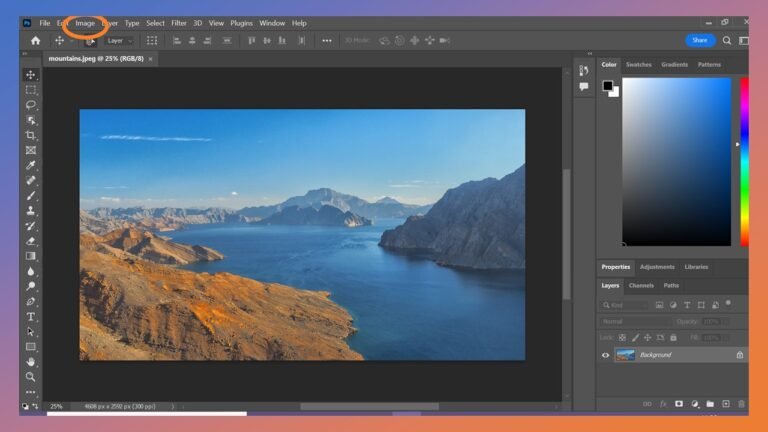768x432 pixels.
Task: Create a new layer plus icon
Action: (726, 404)
